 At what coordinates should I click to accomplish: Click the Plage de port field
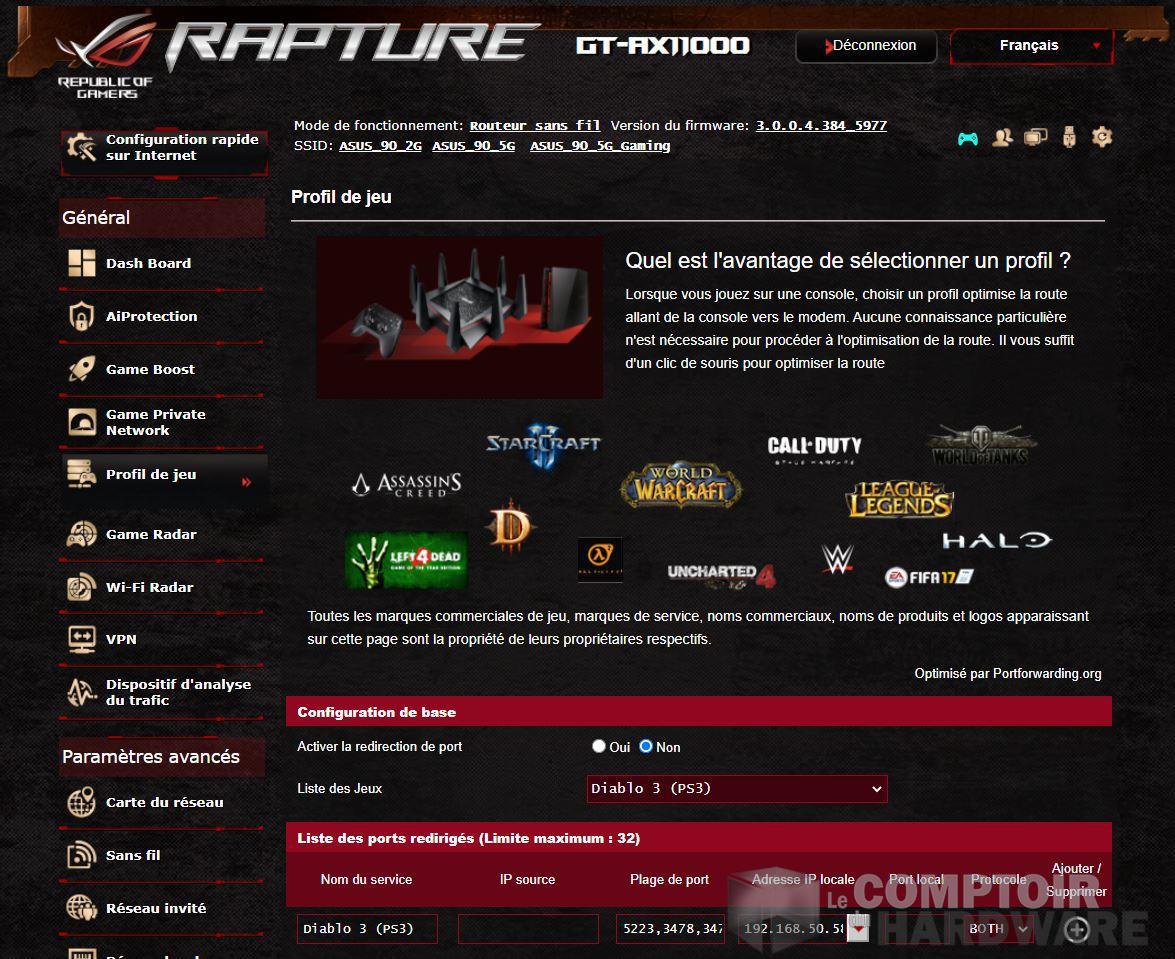point(671,929)
